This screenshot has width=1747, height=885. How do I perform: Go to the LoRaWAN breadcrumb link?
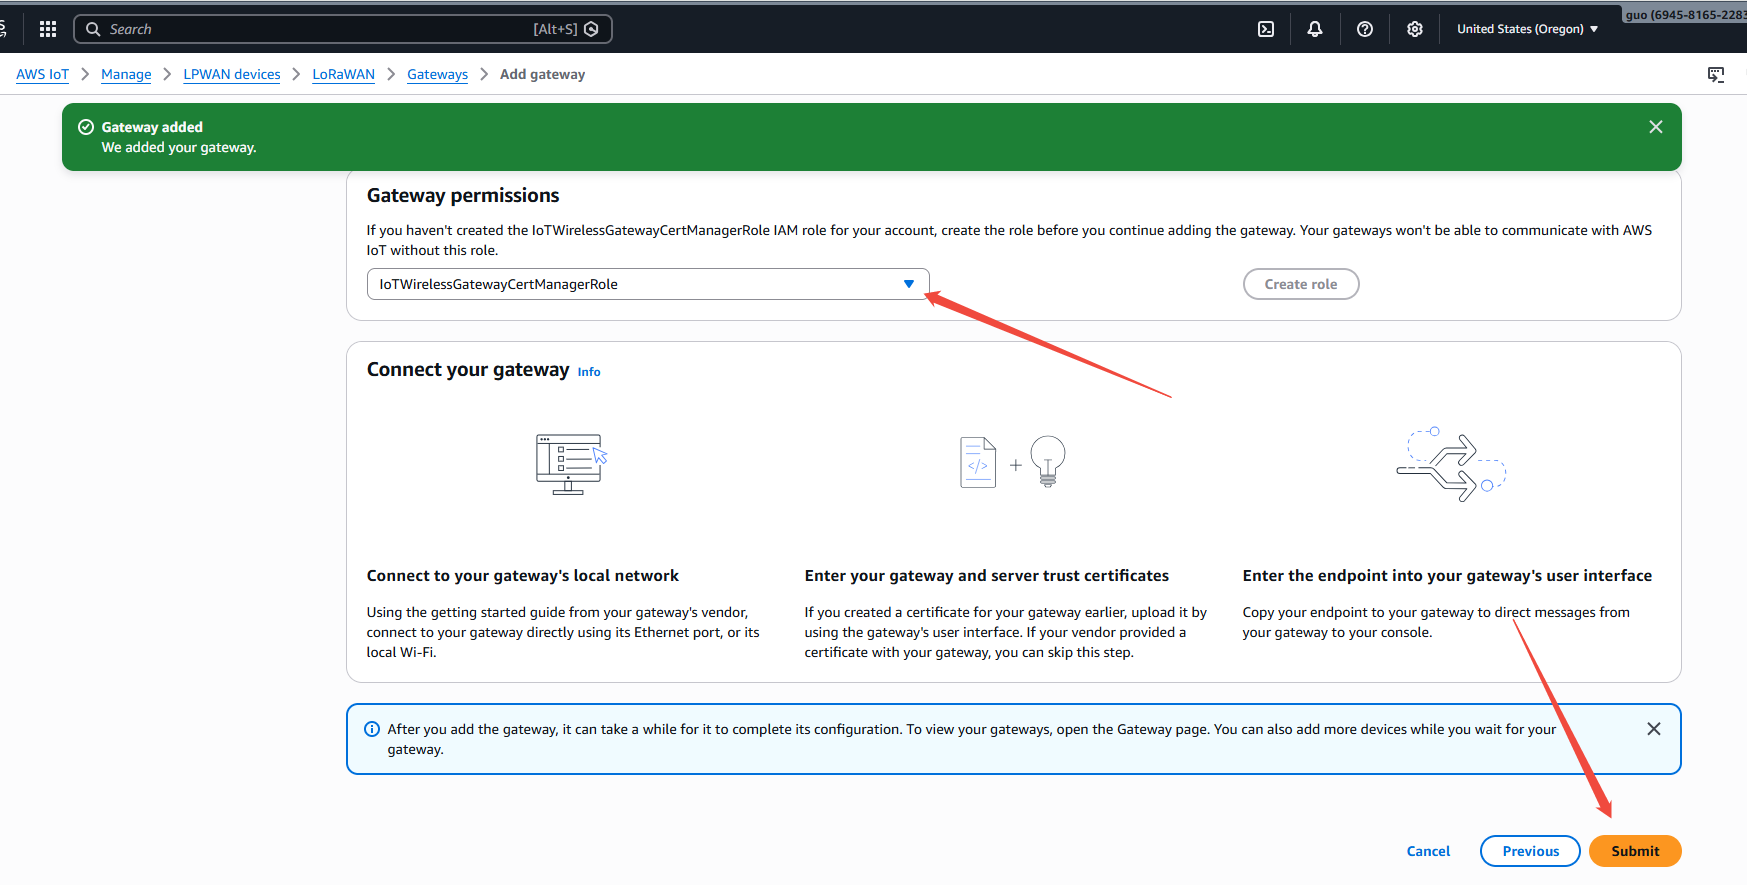click(x=343, y=74)
